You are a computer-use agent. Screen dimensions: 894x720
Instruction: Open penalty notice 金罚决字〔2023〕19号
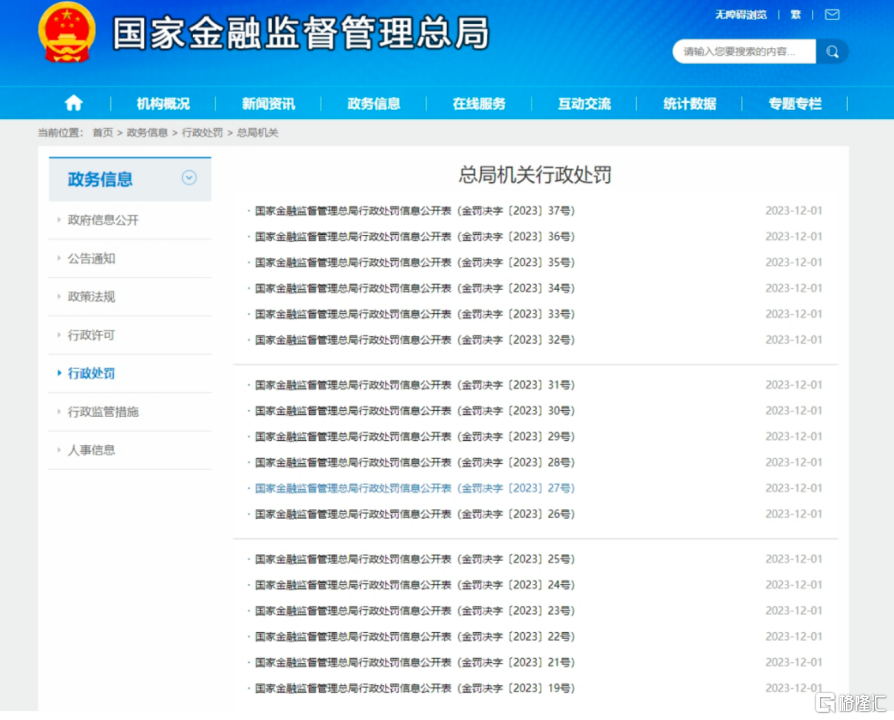[x=415, y=688]
